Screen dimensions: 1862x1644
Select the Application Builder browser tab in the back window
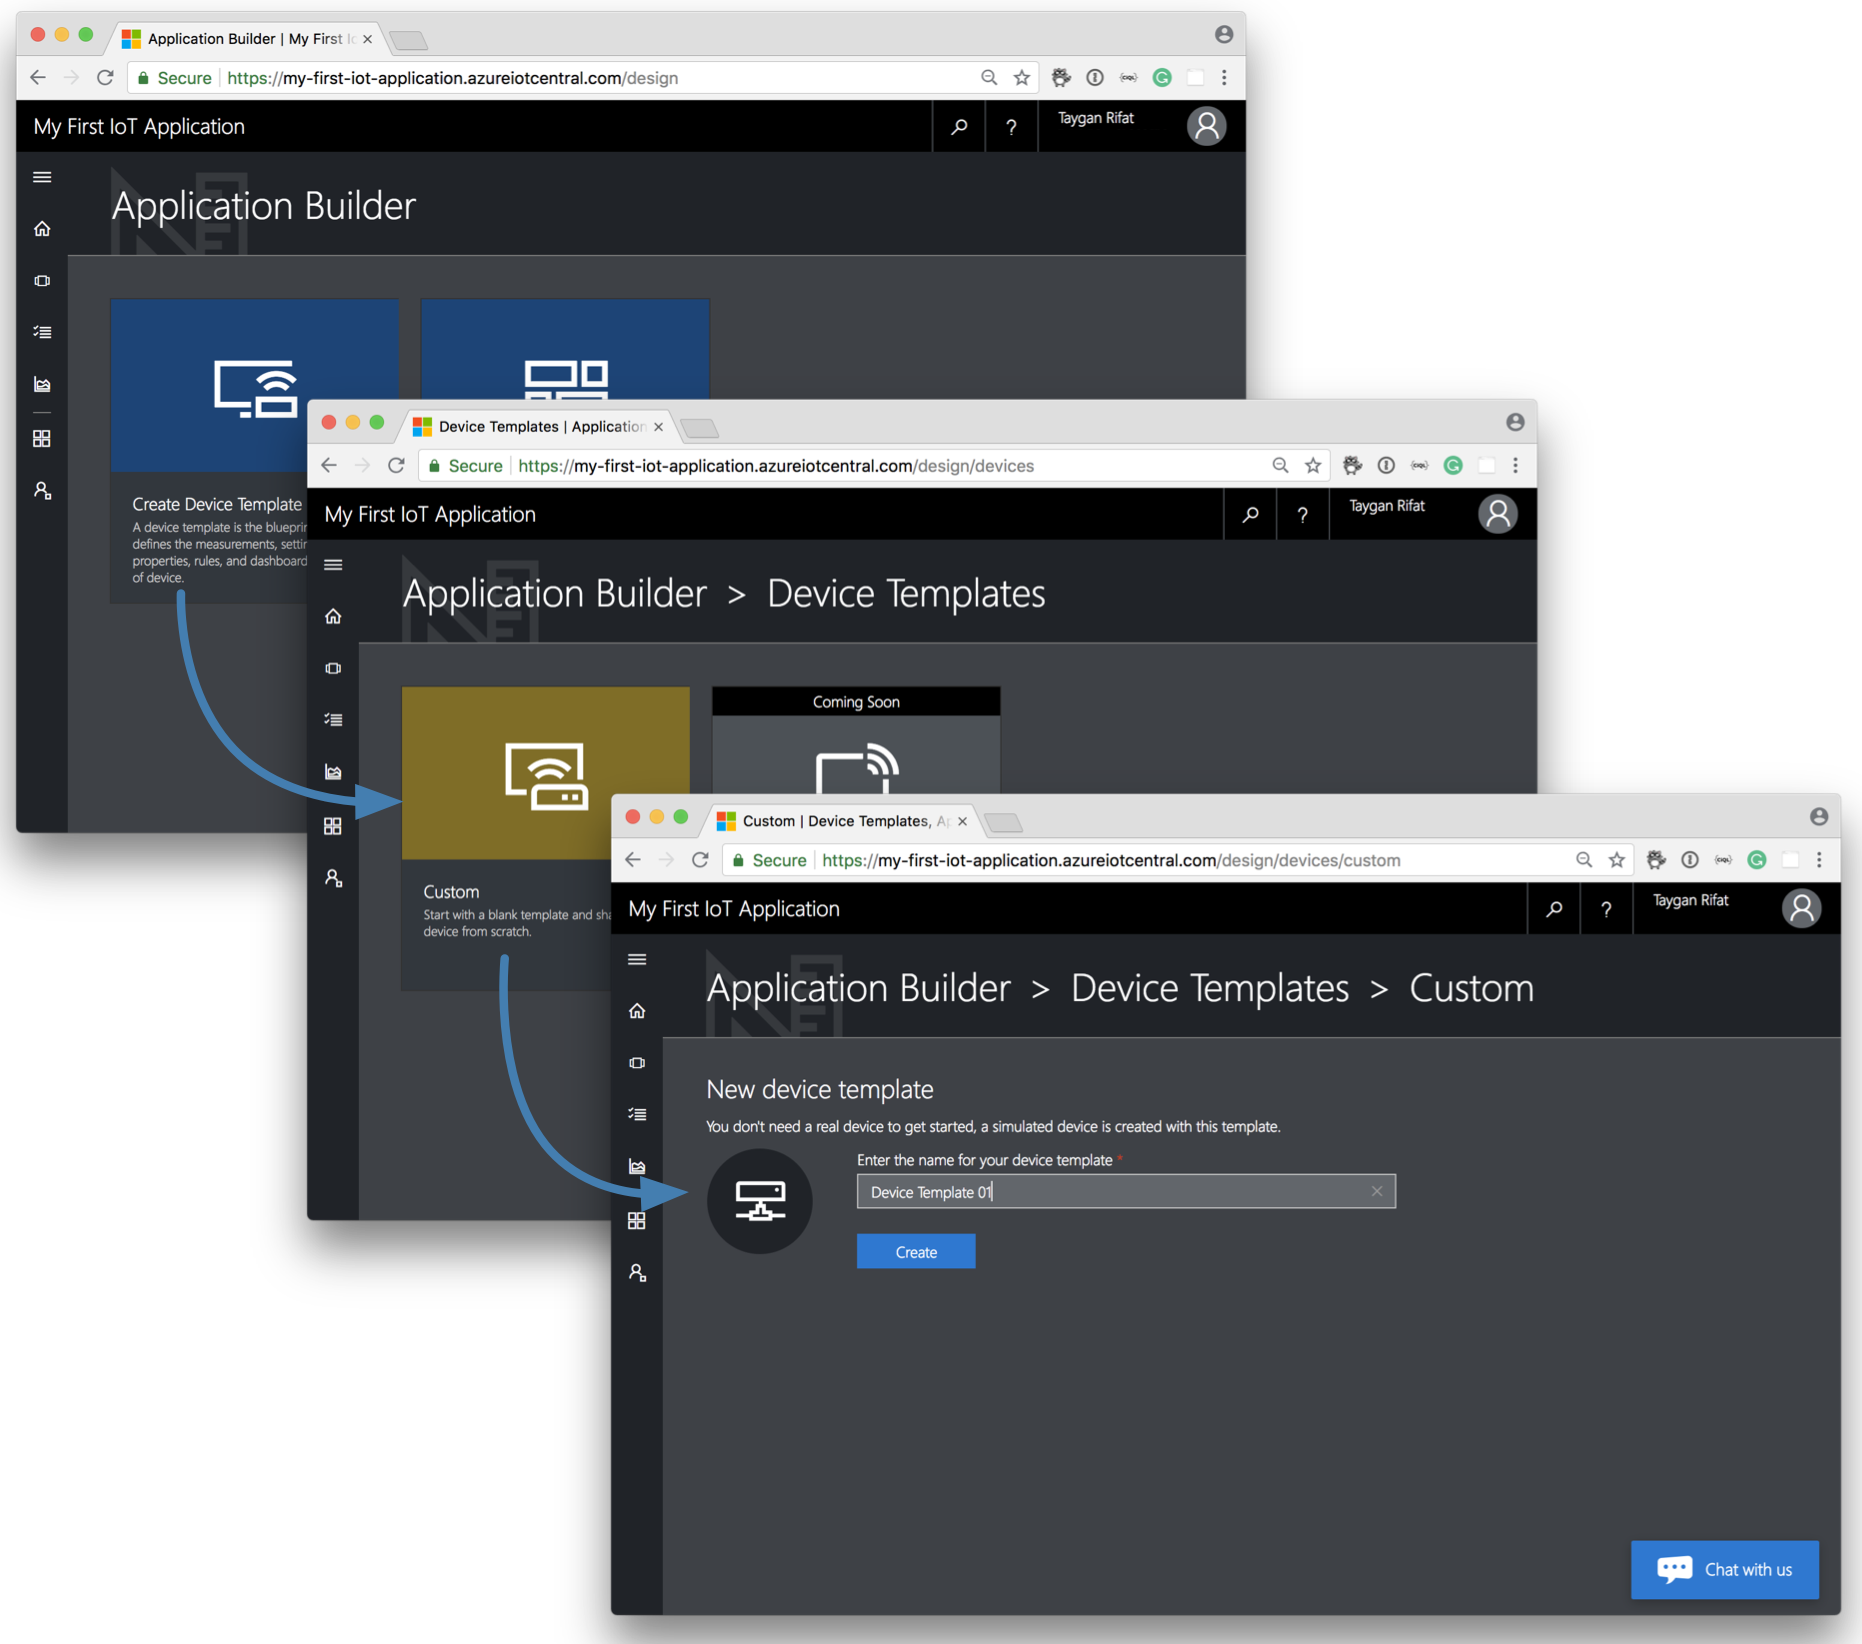[x=245, y=38]
